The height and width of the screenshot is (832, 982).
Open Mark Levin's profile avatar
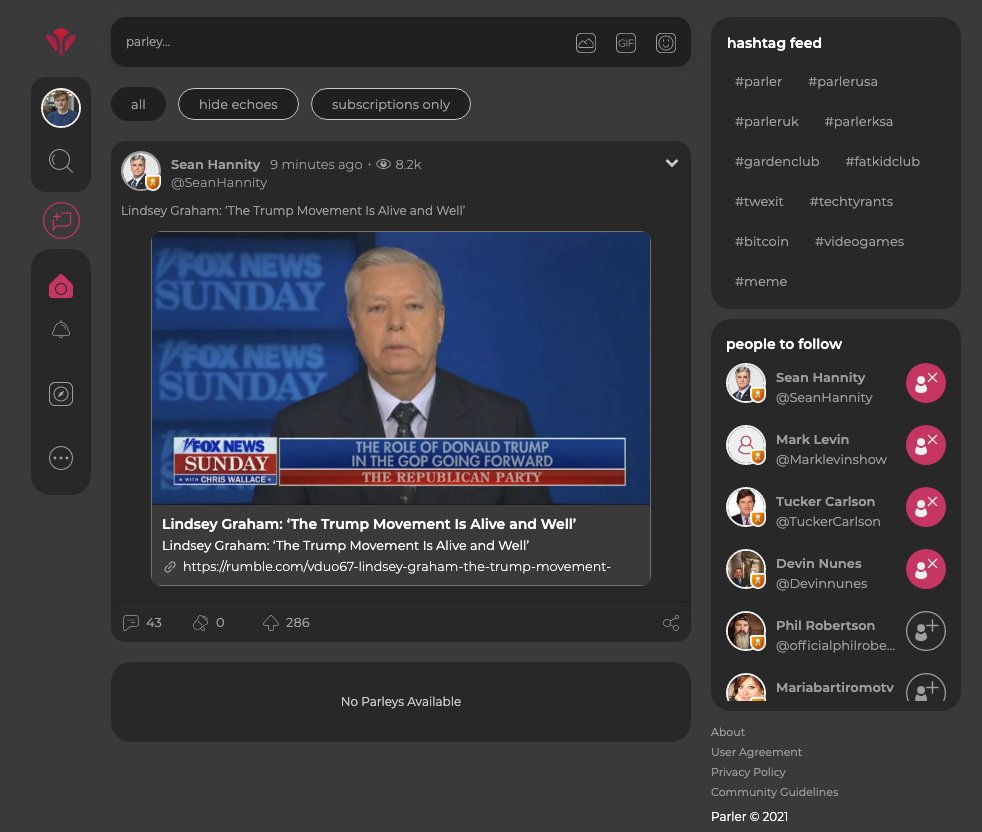coord(745,445)
